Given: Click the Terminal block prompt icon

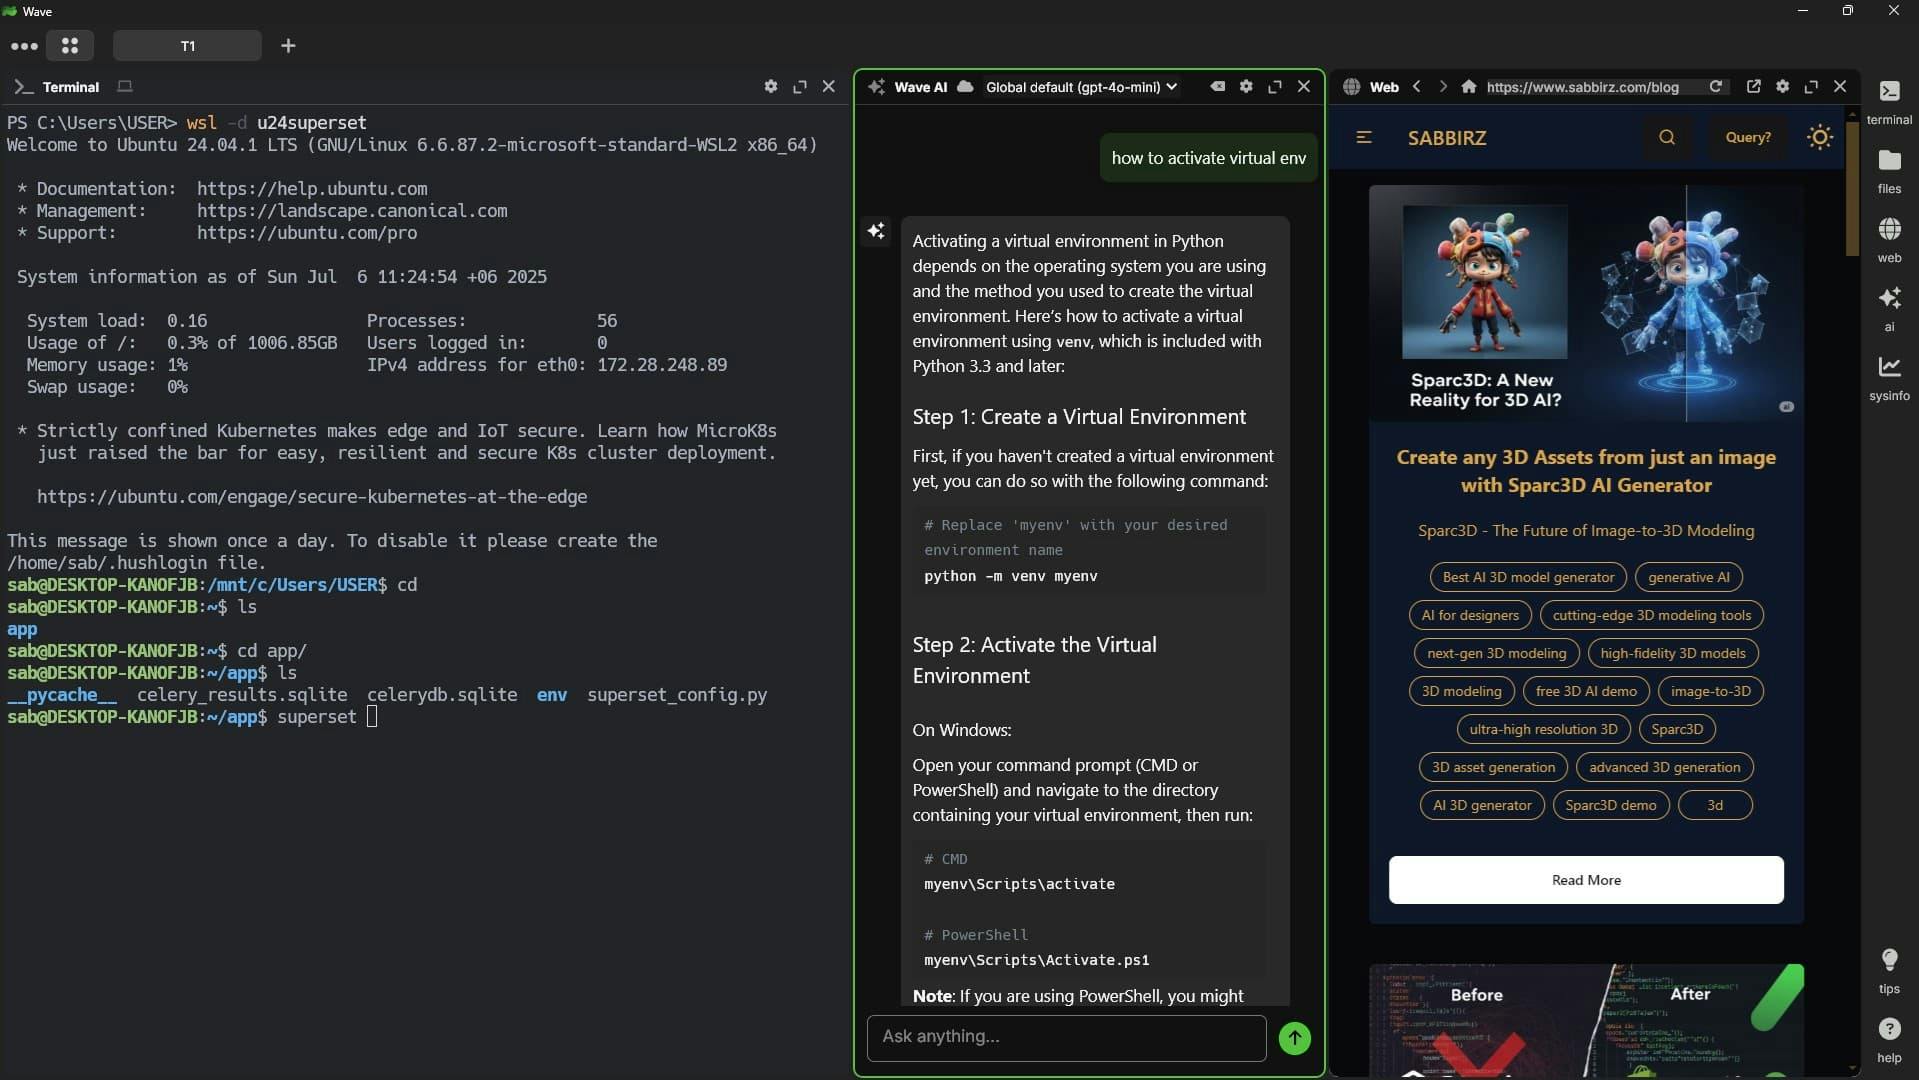Looking at the screenshot, I should 24,87.
